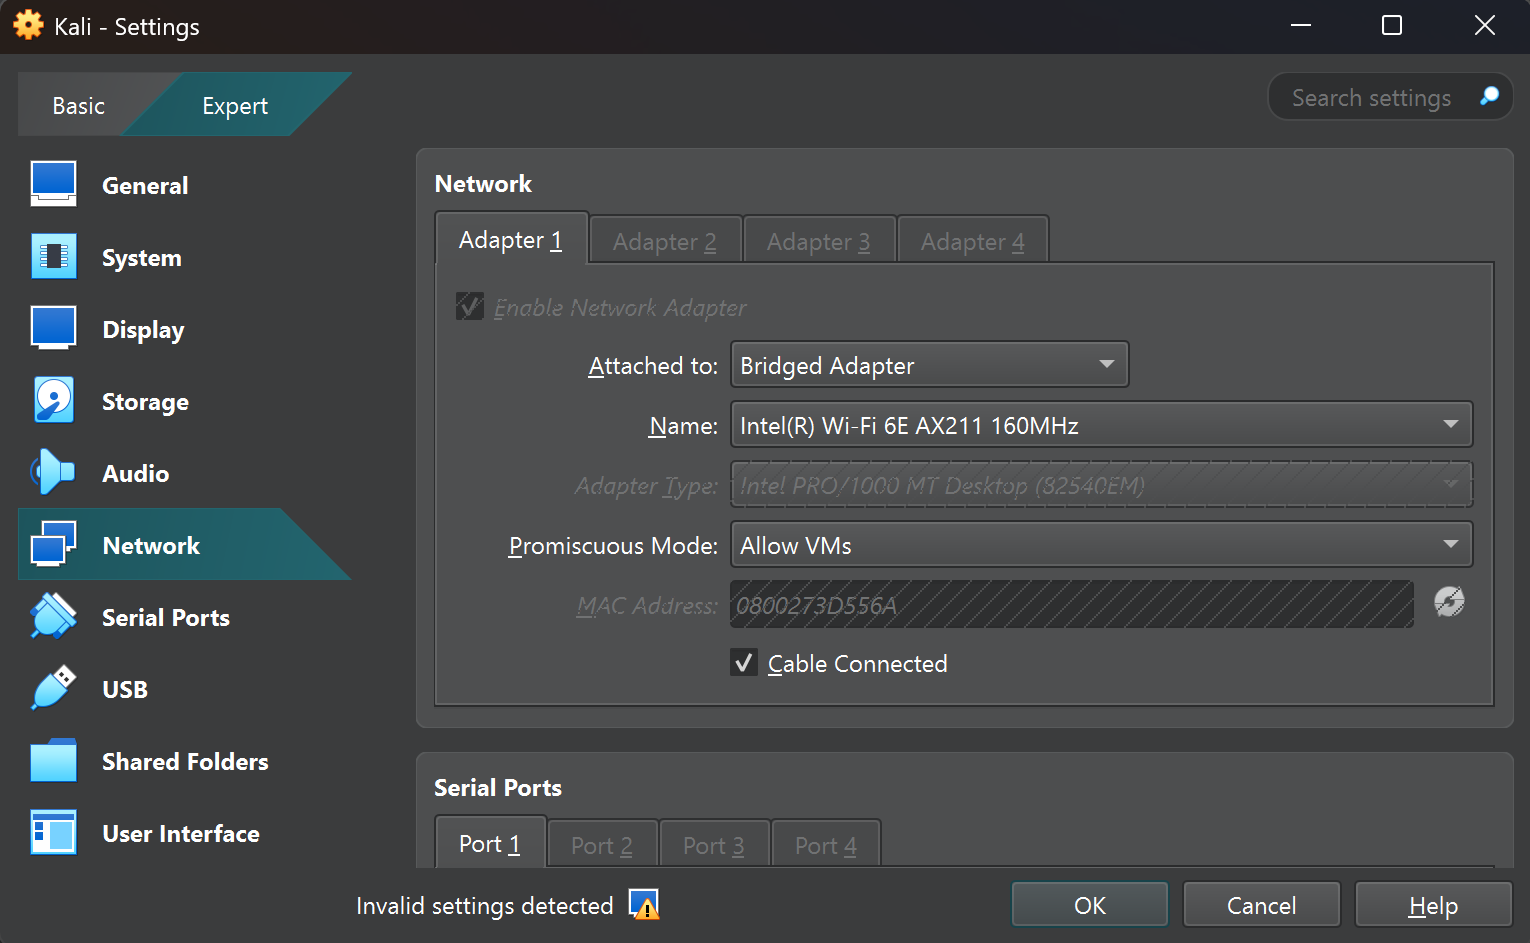Switch to the Basic mode tab
The width and height of the screenshot is (1530, 943).
78,105
